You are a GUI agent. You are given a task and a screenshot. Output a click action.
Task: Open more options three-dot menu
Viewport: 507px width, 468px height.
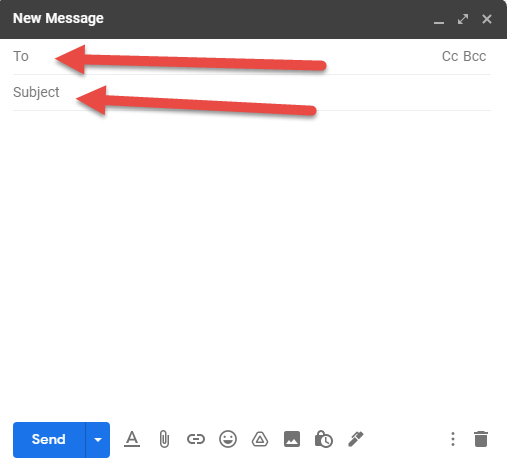453,439
